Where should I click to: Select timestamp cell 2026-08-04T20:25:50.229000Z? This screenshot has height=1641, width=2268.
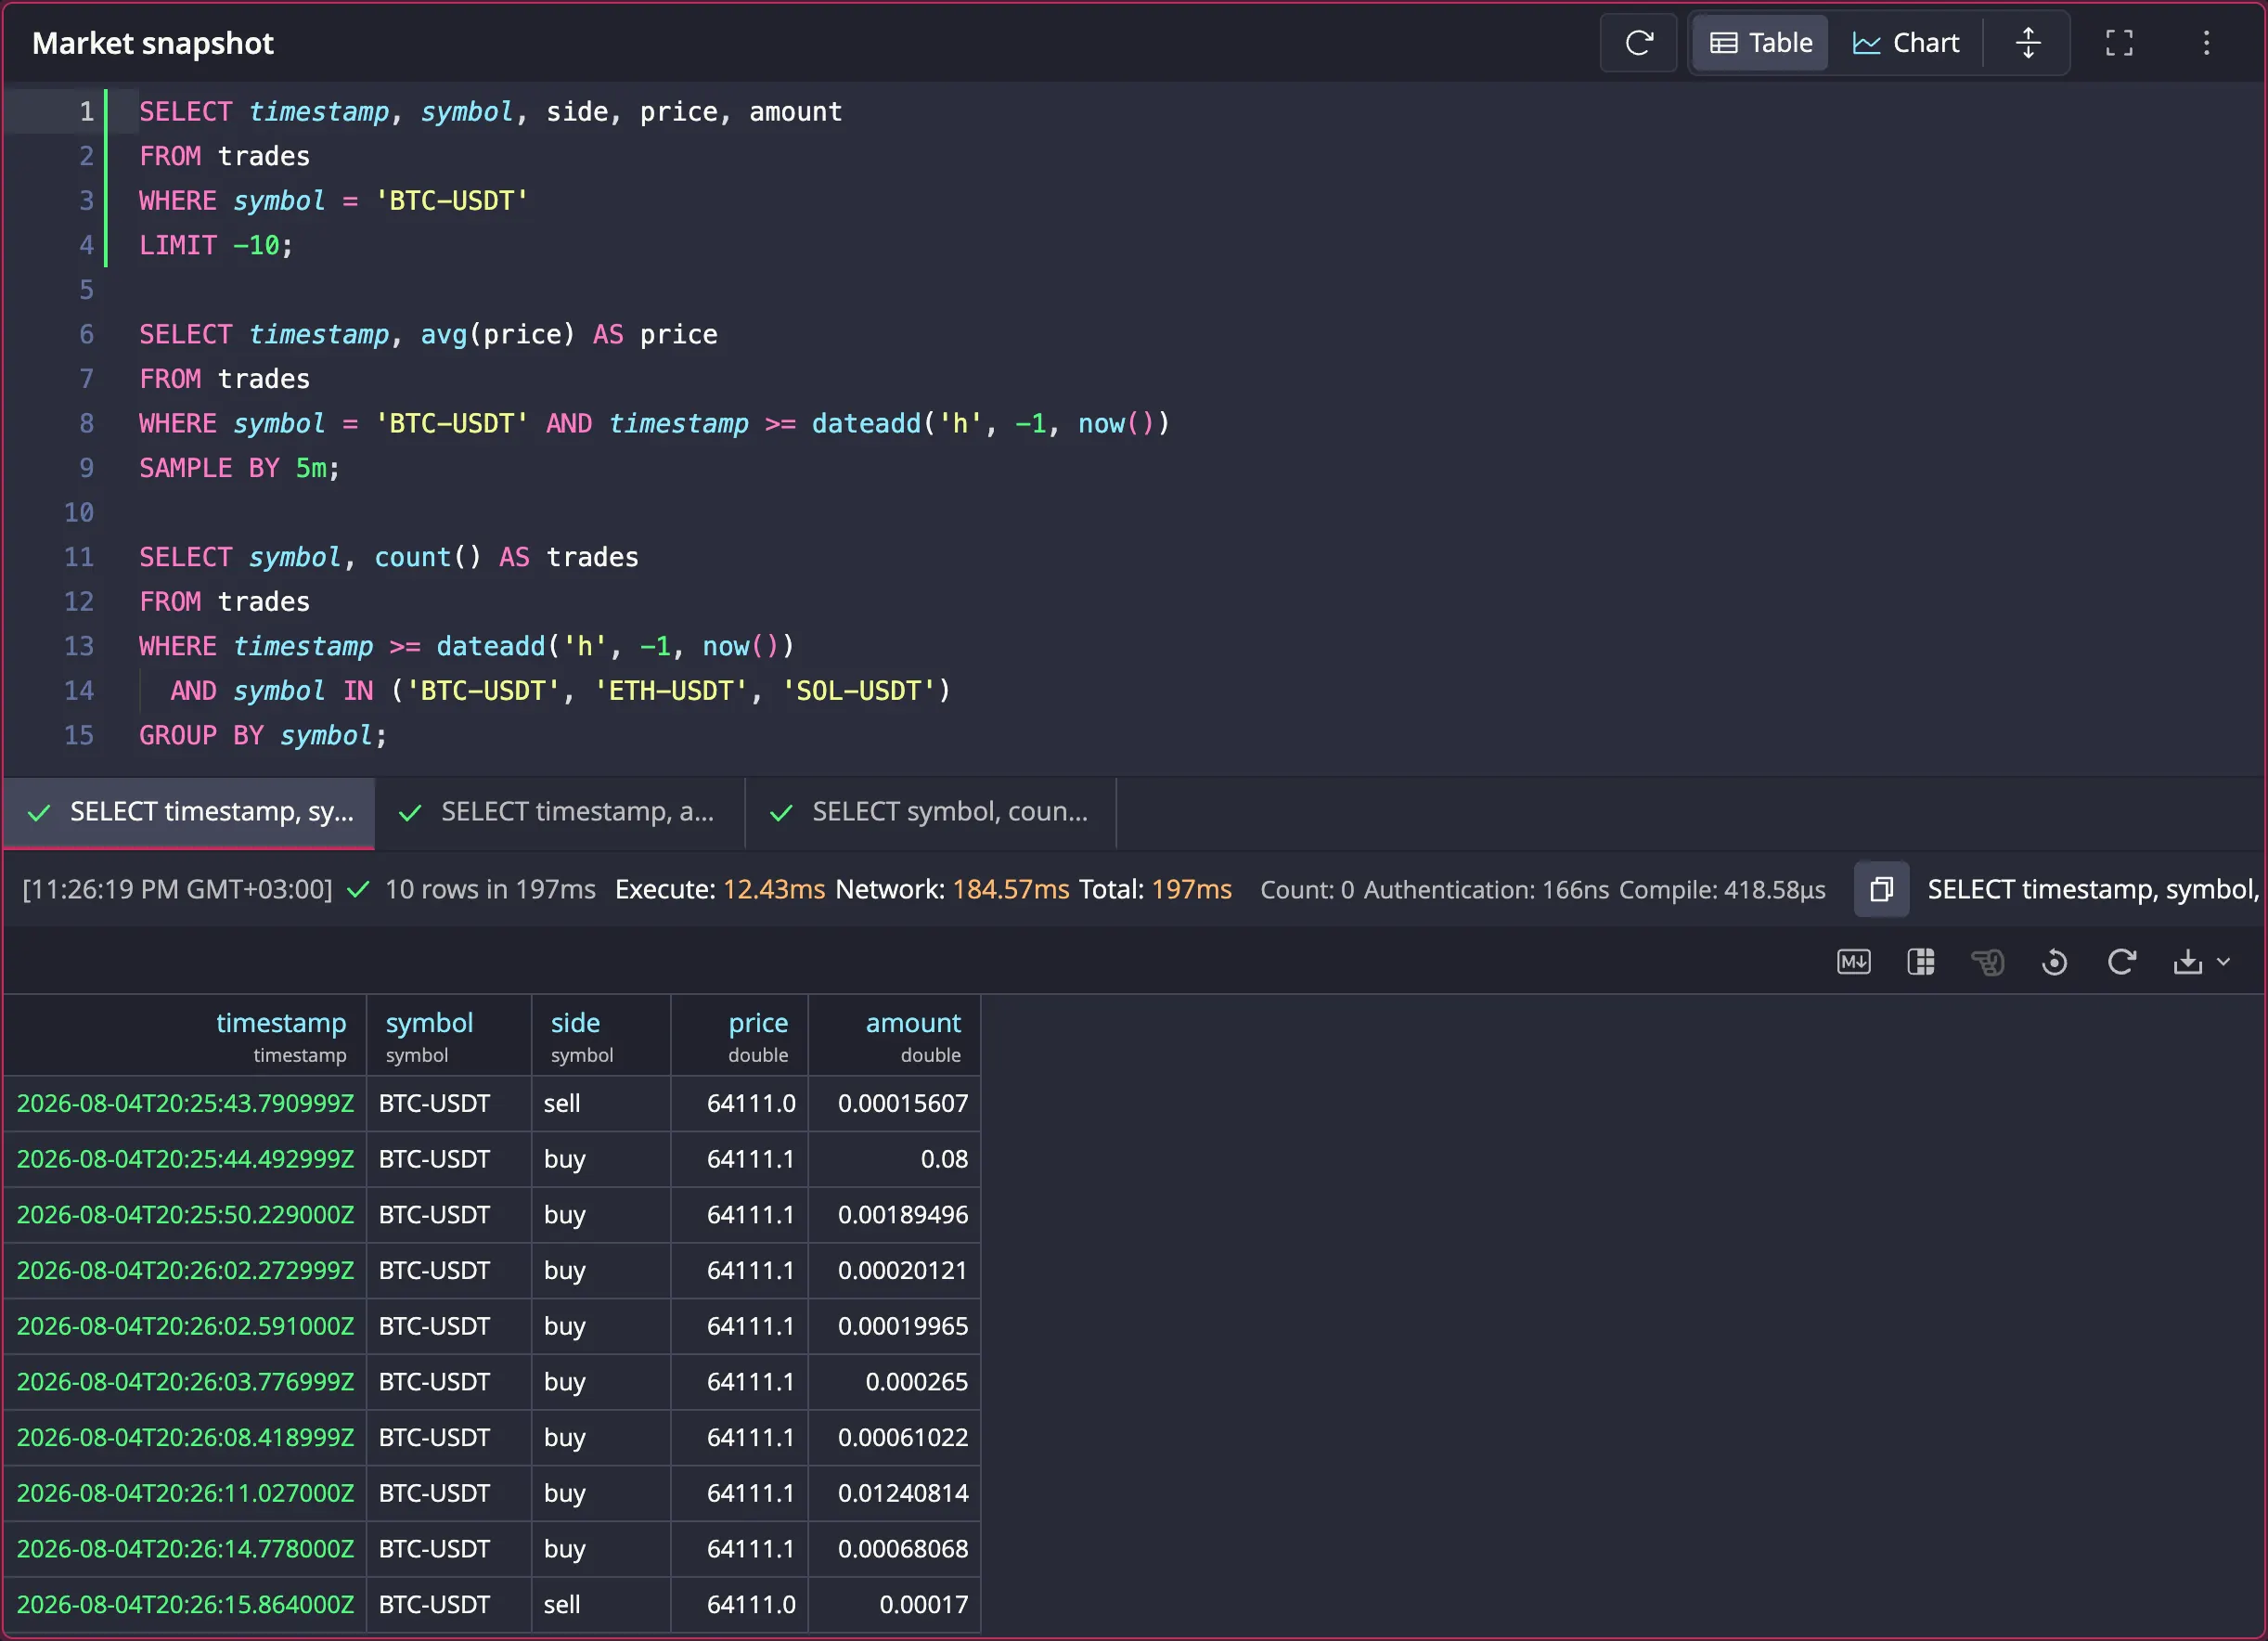point(185,1215)
